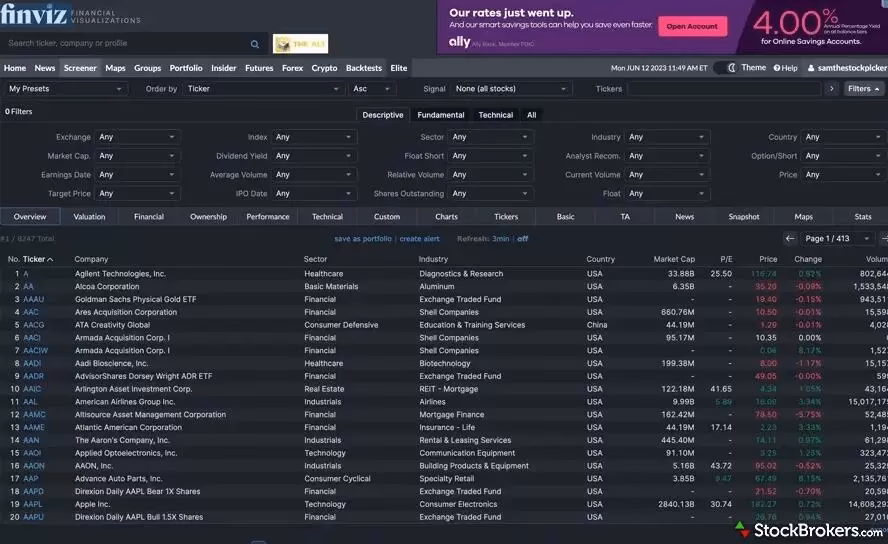Switch to the Performance view tab
This screenshot has height=544, width=888.
tap(268, 217)
